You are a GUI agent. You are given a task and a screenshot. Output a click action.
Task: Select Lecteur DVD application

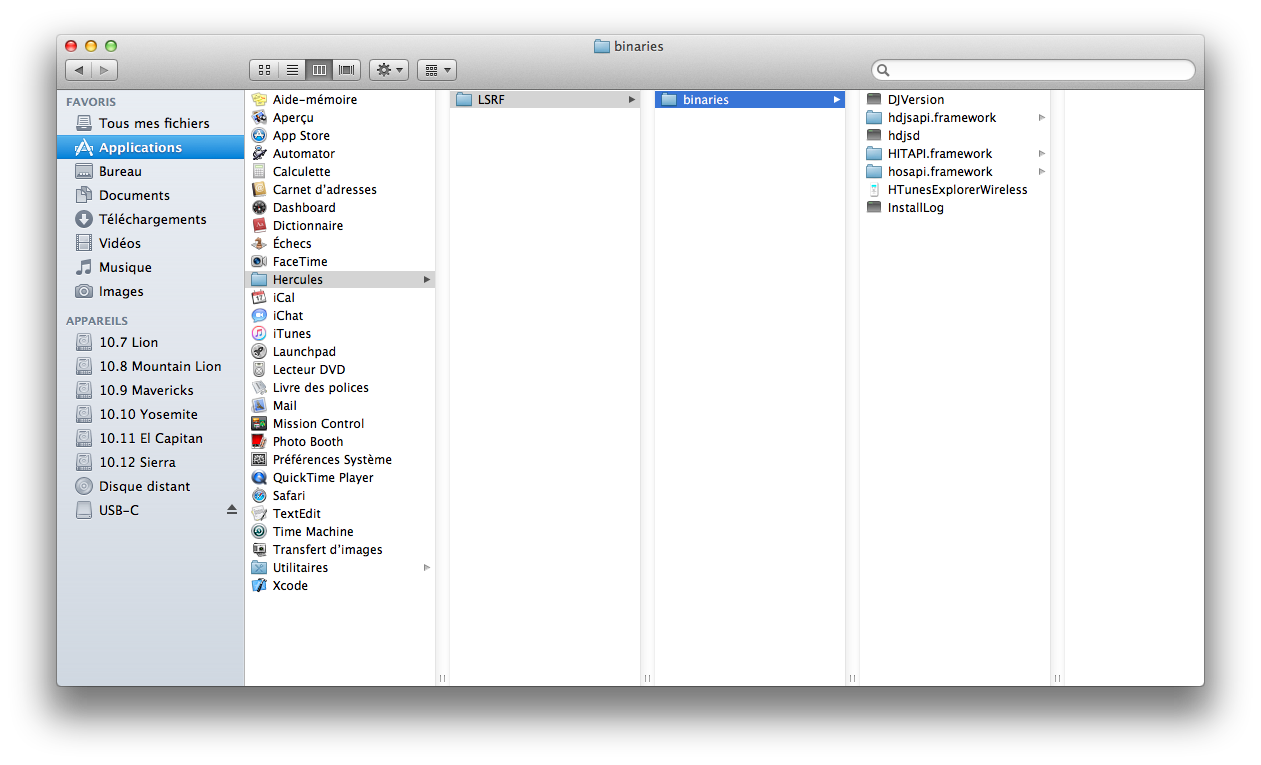(341, 369)
